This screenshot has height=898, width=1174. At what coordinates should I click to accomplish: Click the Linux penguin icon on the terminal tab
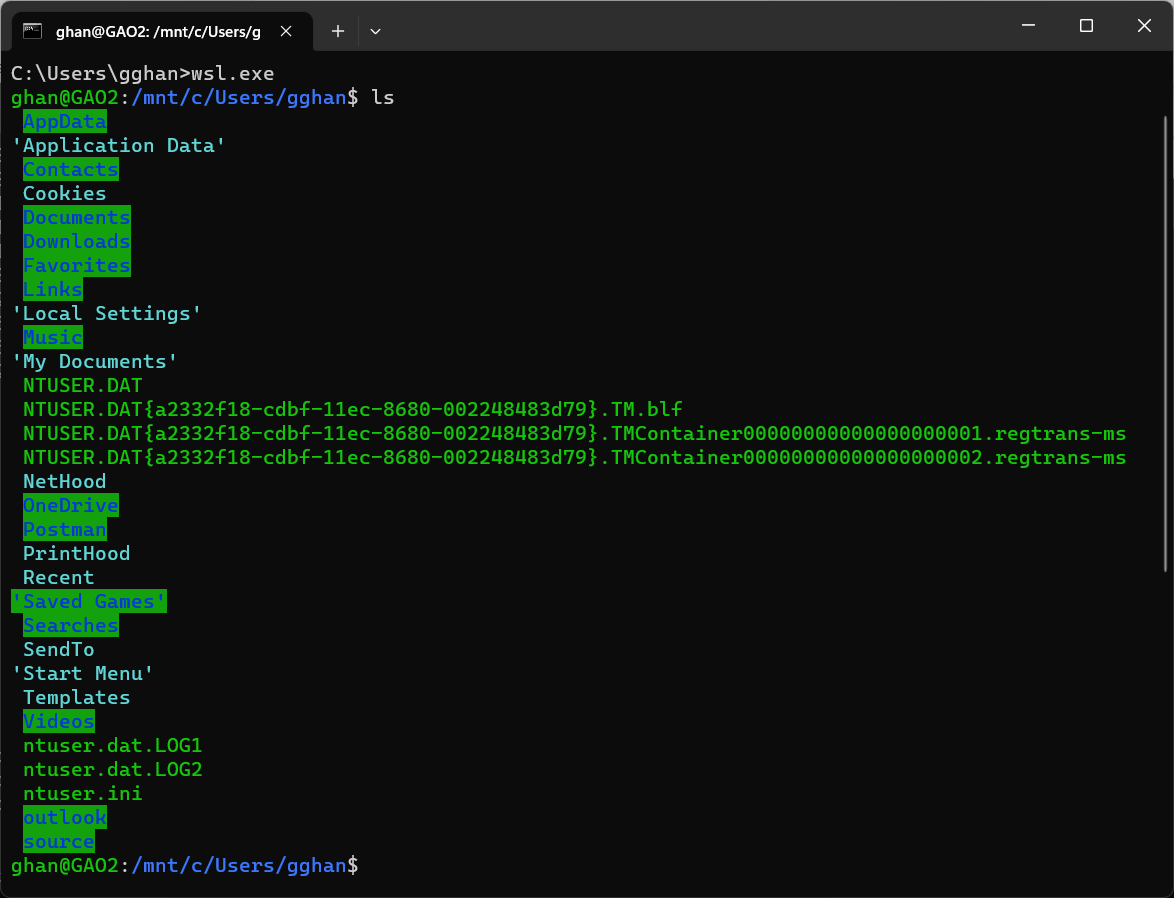(33, 31)
